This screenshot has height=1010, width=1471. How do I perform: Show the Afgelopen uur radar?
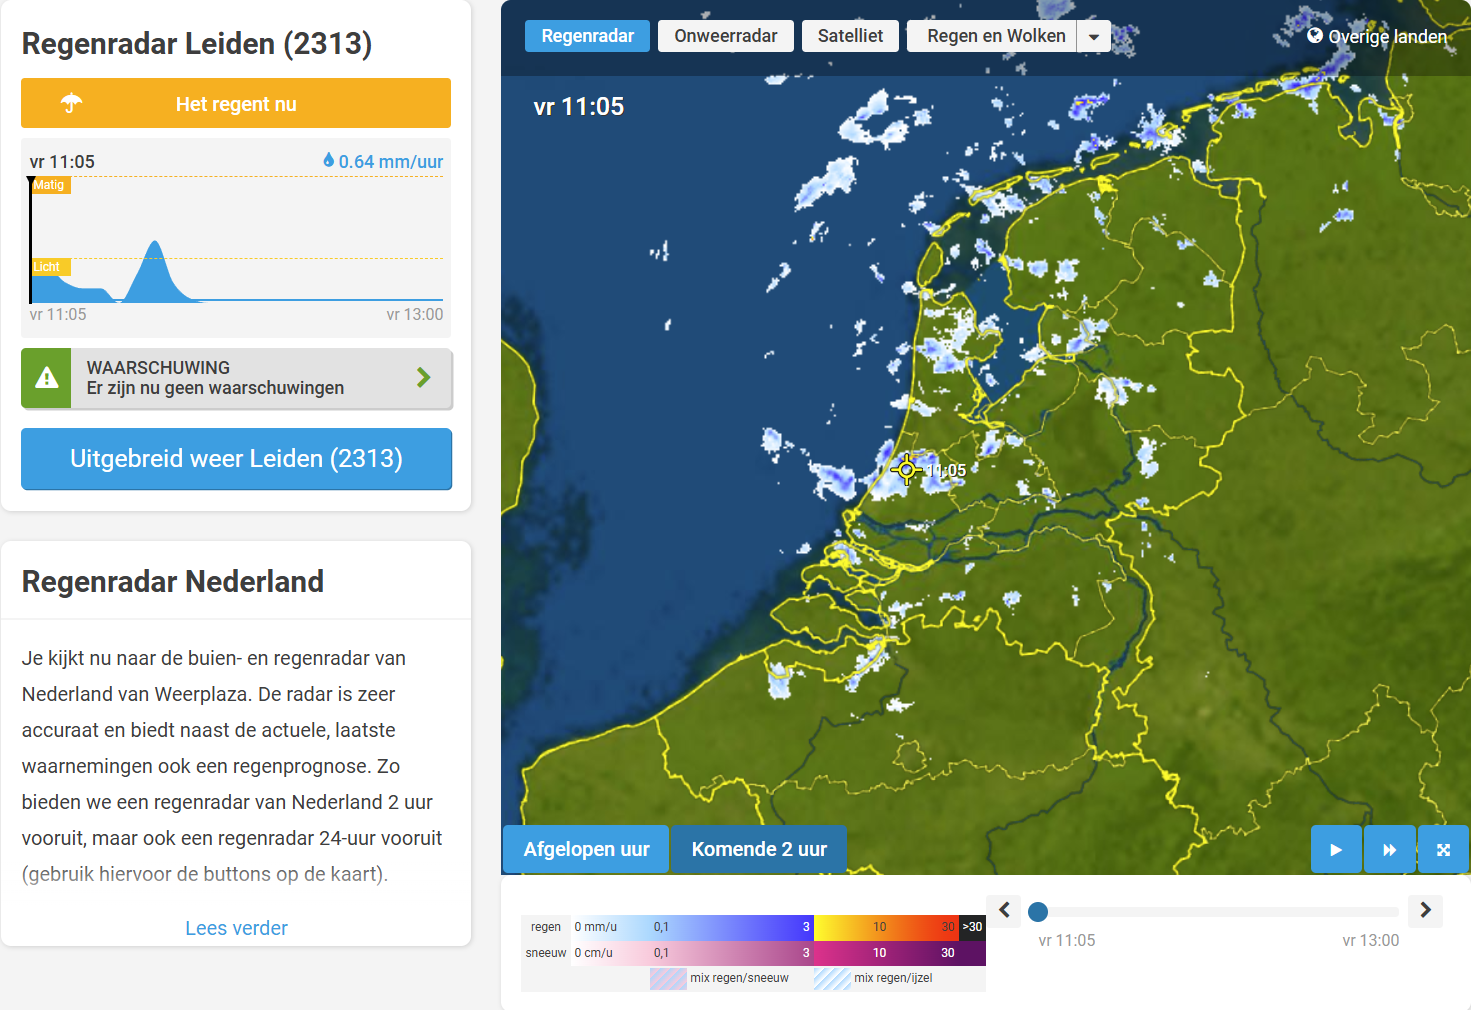[586, 849]
